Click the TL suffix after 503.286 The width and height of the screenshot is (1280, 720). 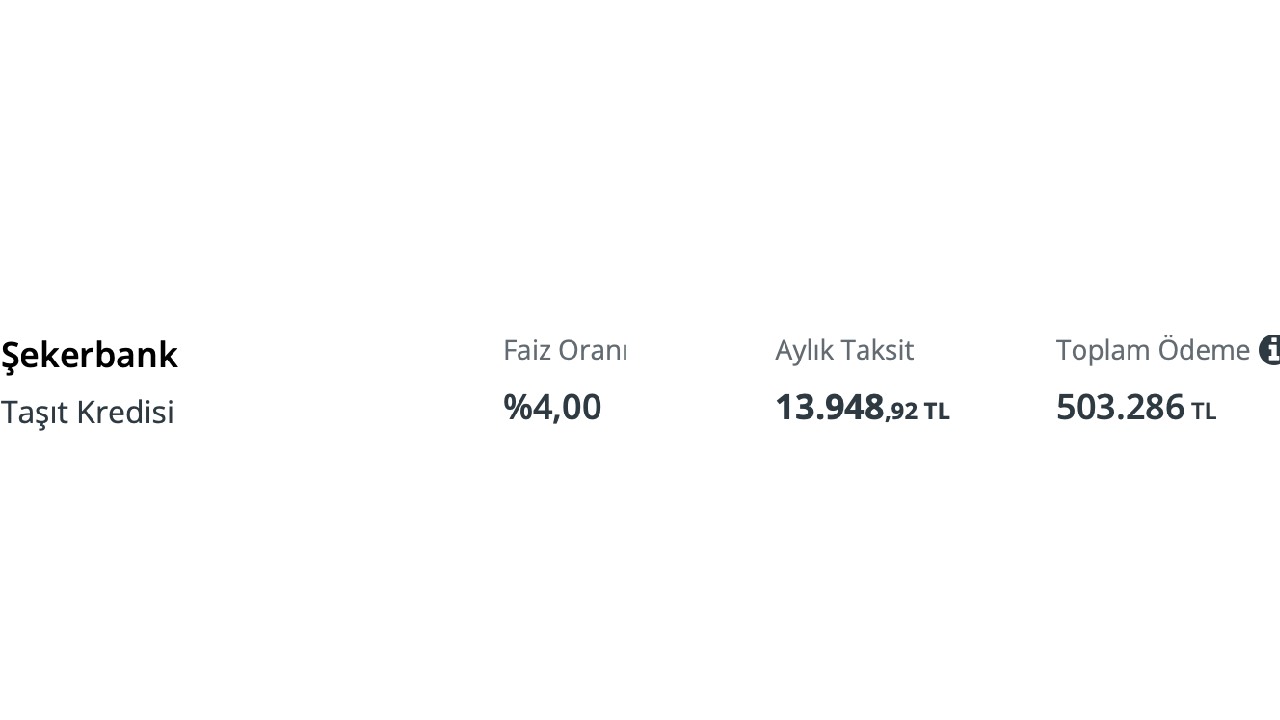(x=1203, y=412)
